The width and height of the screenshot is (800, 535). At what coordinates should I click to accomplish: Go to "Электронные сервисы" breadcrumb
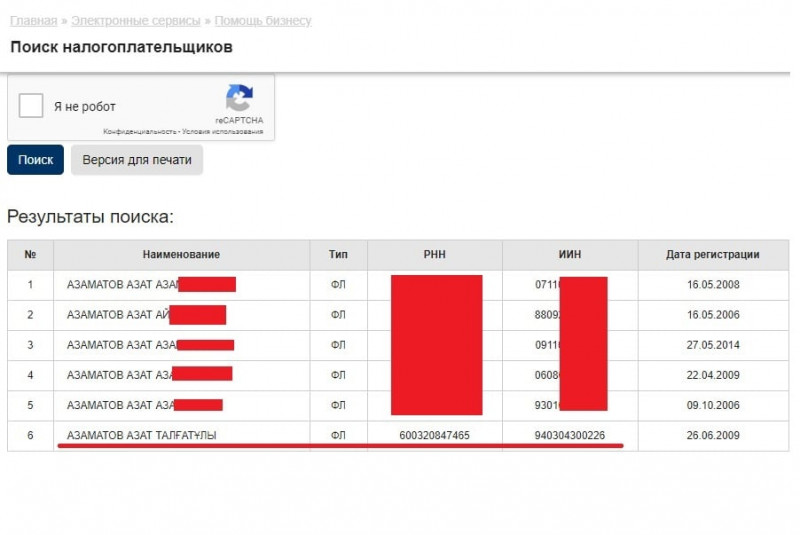tap(136, 21)
